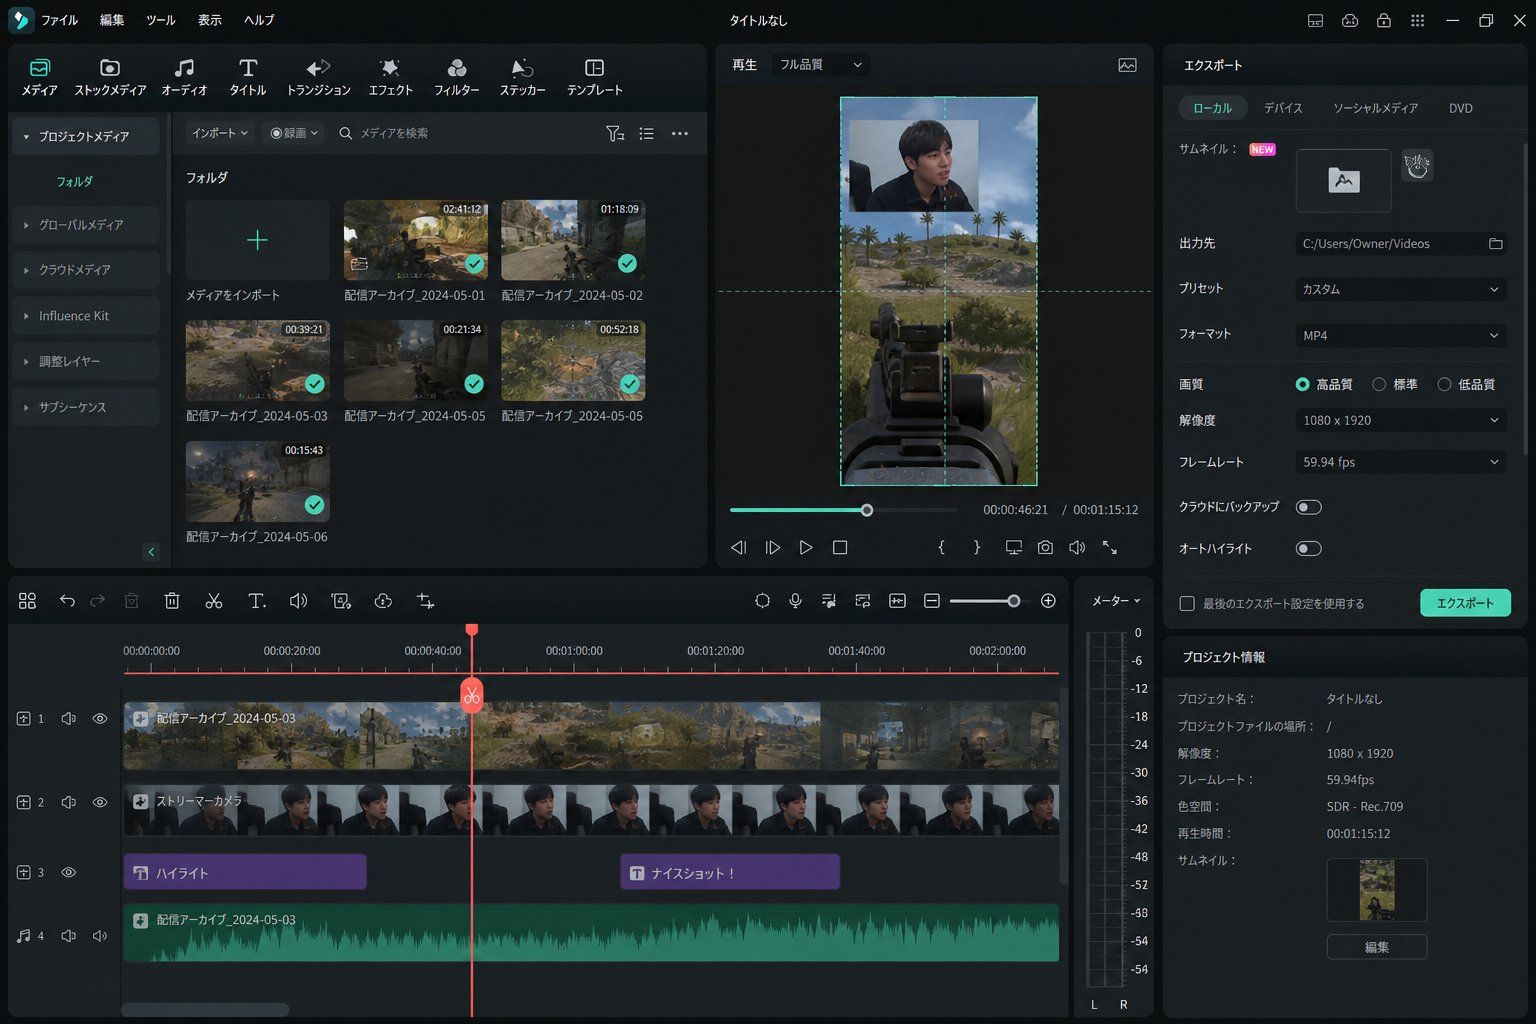Select the ナイスショット！ title clip
1536x1024 pixels.
click(x=730, y=872)
